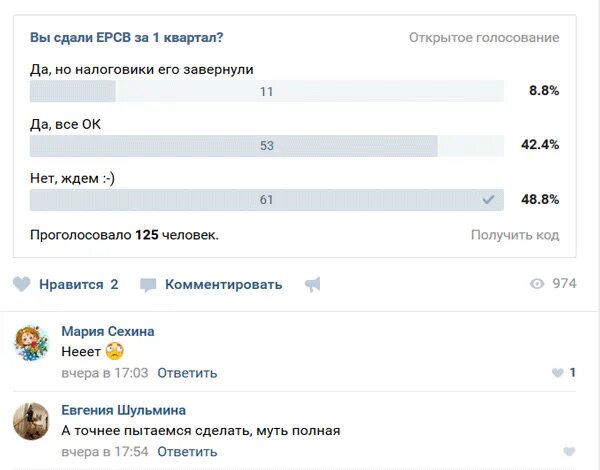Screen dimensions: 600x470
Task: Click 'Нравится' like button text
Action: 71,284
